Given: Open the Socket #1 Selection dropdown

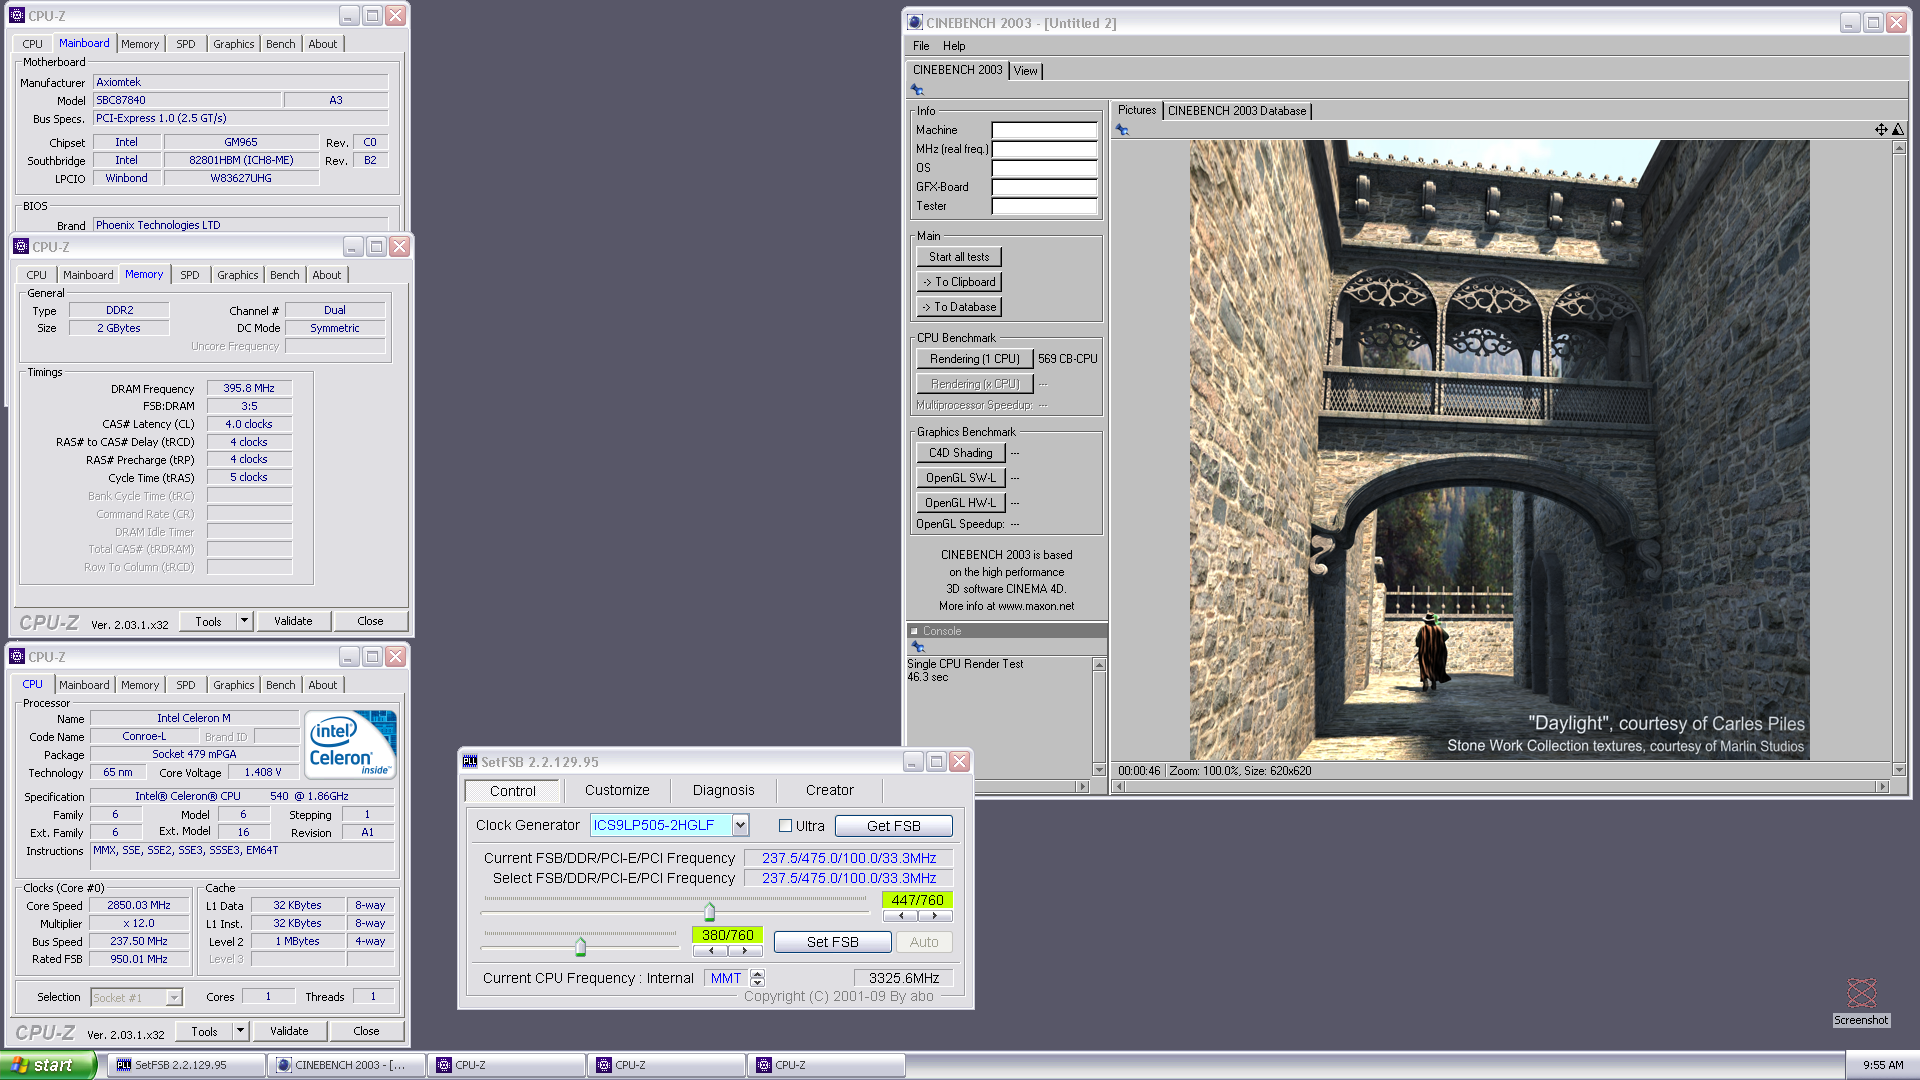Looking at the screenshot, I should click(x=174, y=997).
